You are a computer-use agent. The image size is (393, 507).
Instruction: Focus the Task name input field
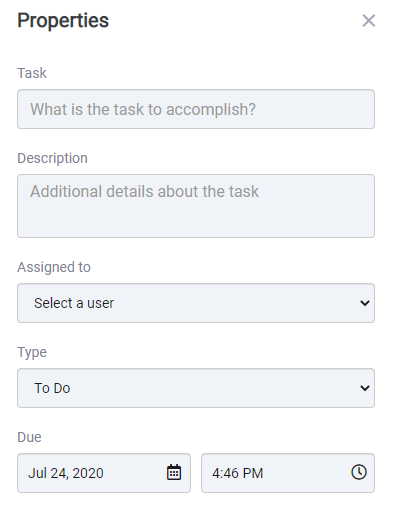(196, 109)
